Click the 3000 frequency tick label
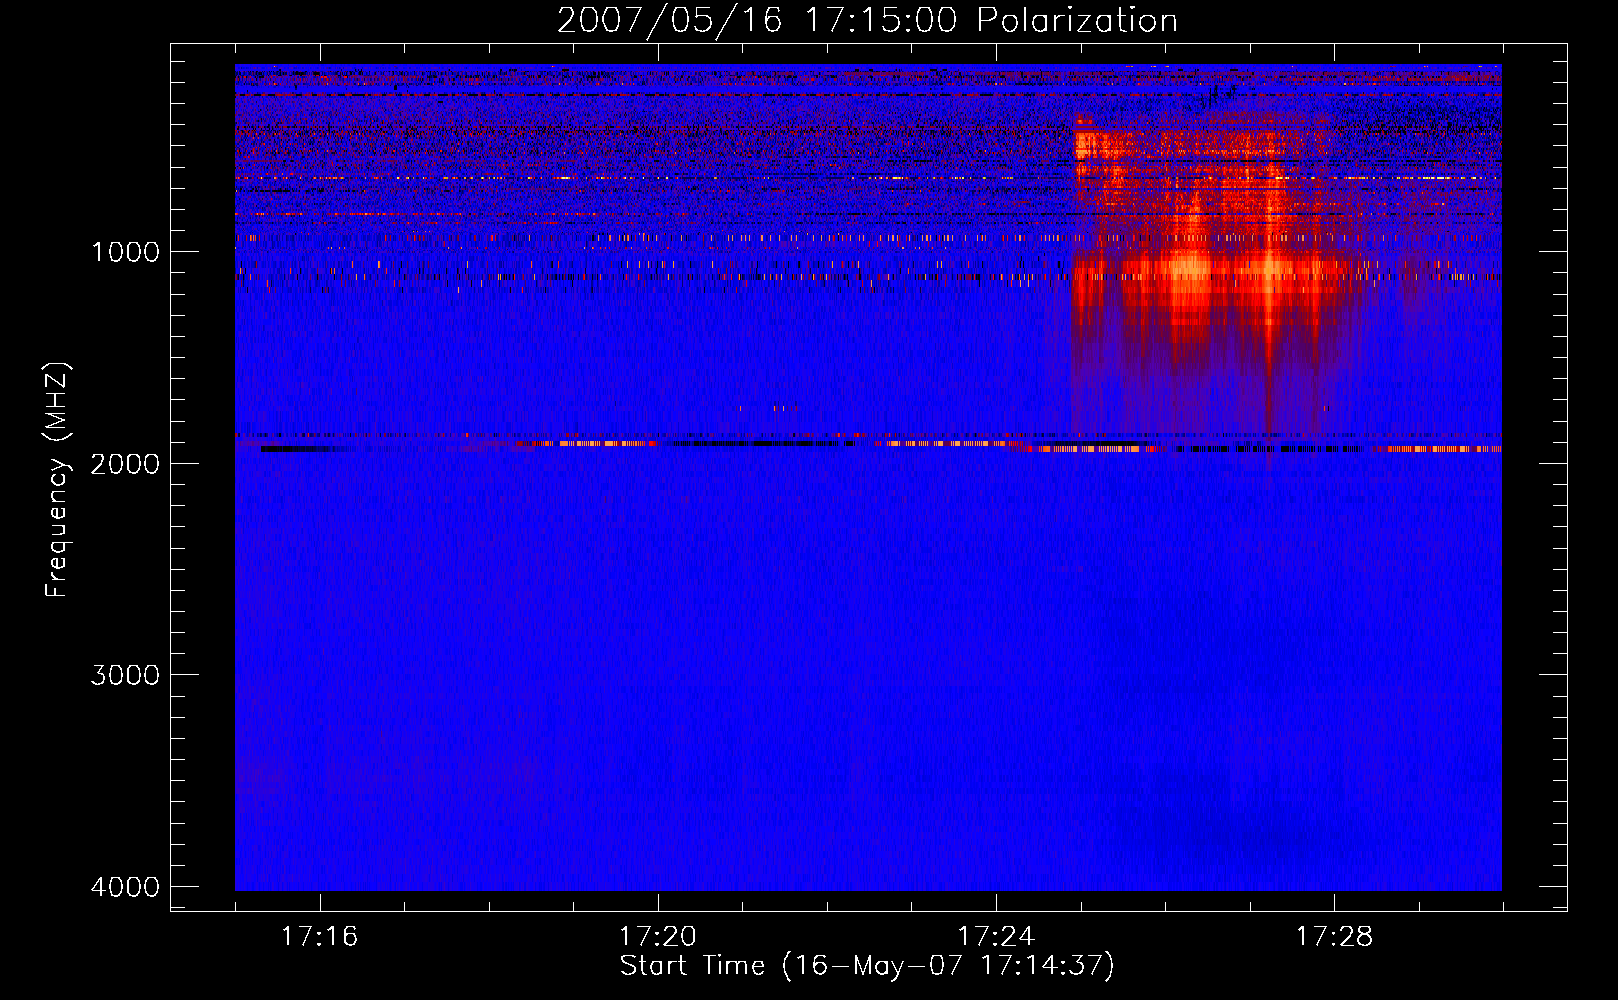1618x1000 pixels. [x=125, y=675]
